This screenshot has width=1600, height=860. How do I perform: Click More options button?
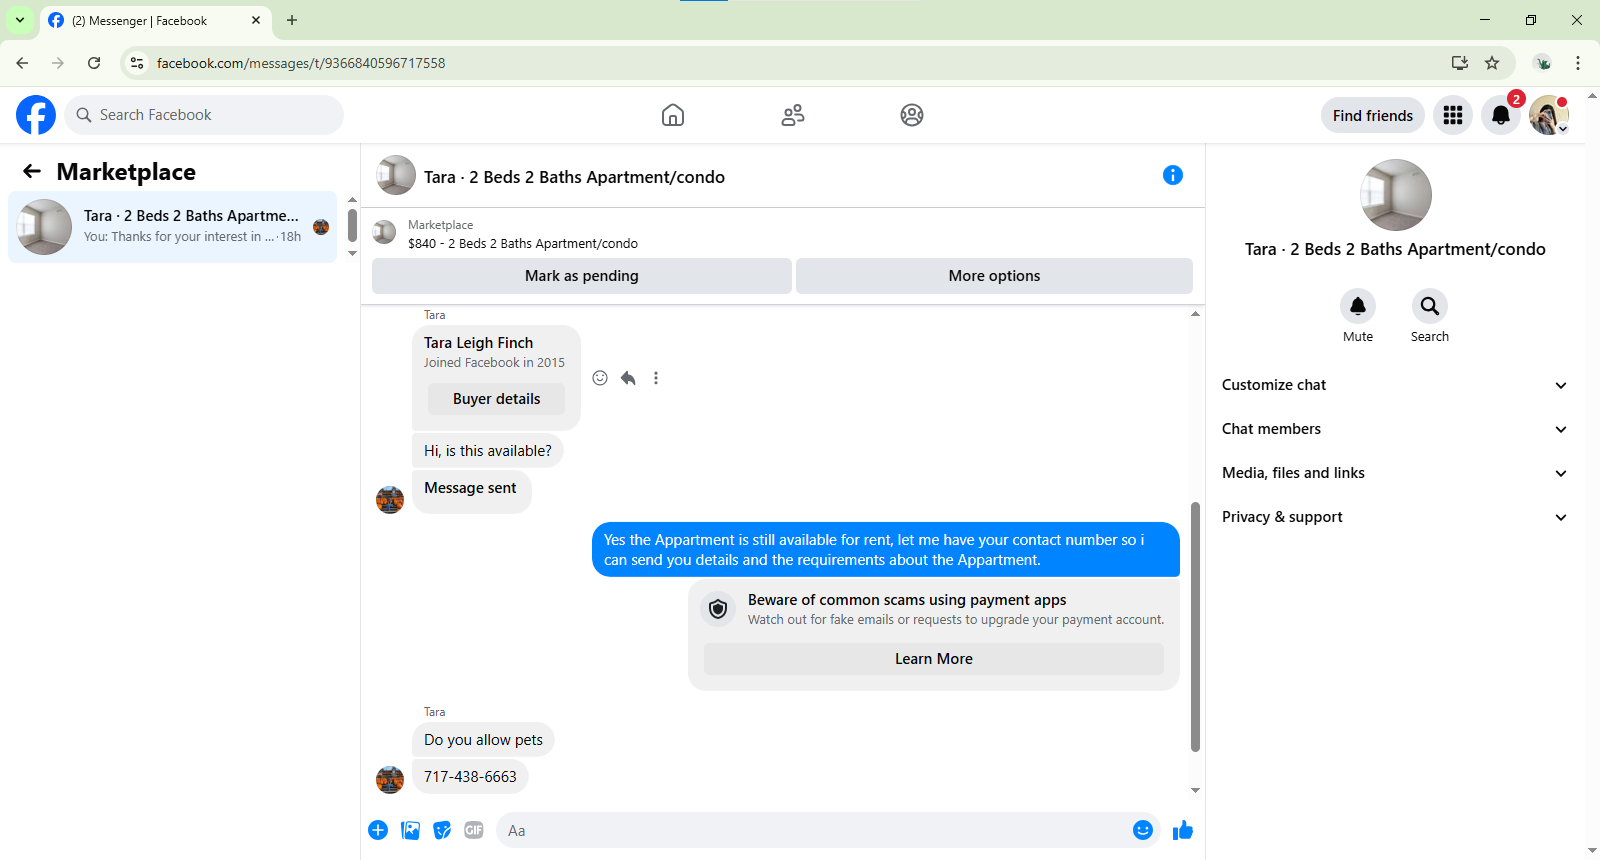coord(994,276)
